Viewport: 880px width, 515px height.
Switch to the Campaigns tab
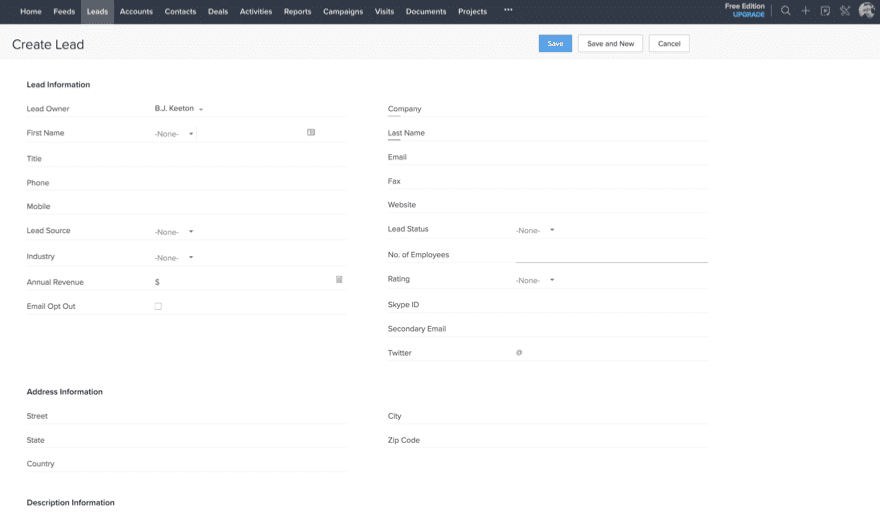343,12
